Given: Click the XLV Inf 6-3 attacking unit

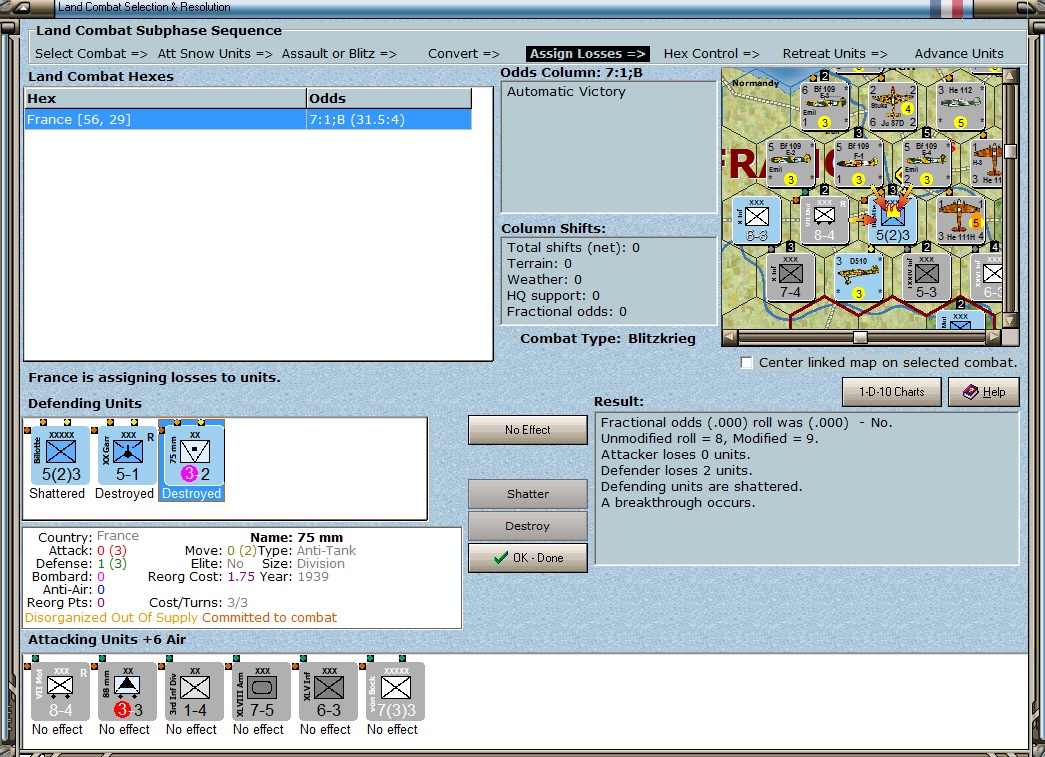Looking at the screenshot, I should click(329, 692).
